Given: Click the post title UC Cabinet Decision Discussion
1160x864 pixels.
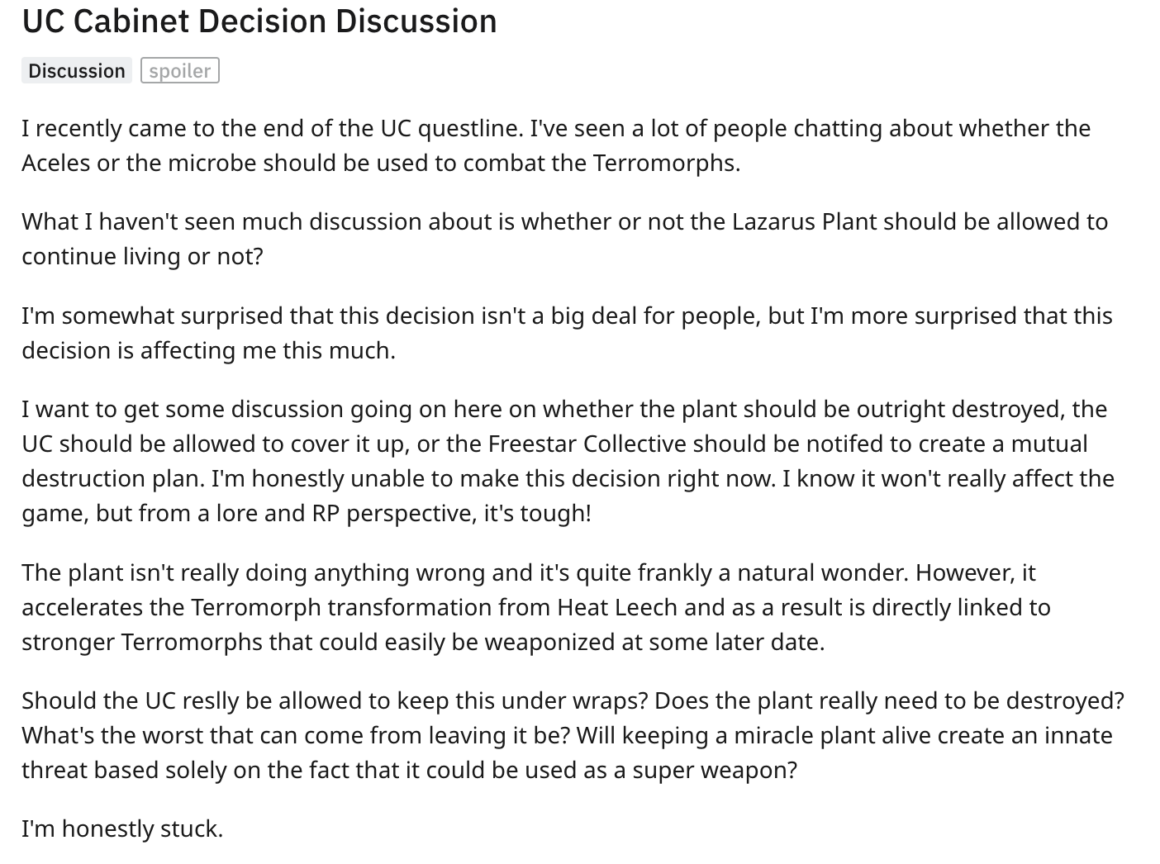Looking at the screenshot, I should click(259, 21).
